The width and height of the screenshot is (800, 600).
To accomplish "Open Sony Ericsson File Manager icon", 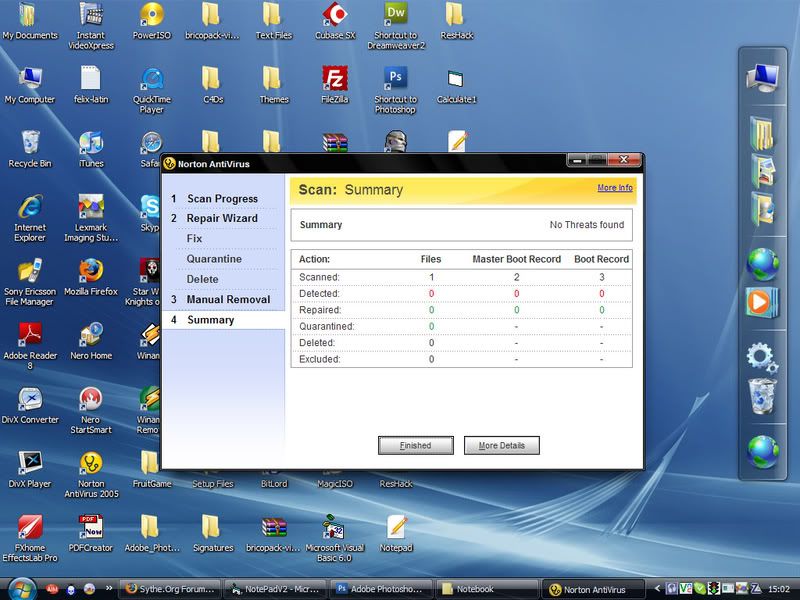I will pyautogui.click(x=30, y=282).
